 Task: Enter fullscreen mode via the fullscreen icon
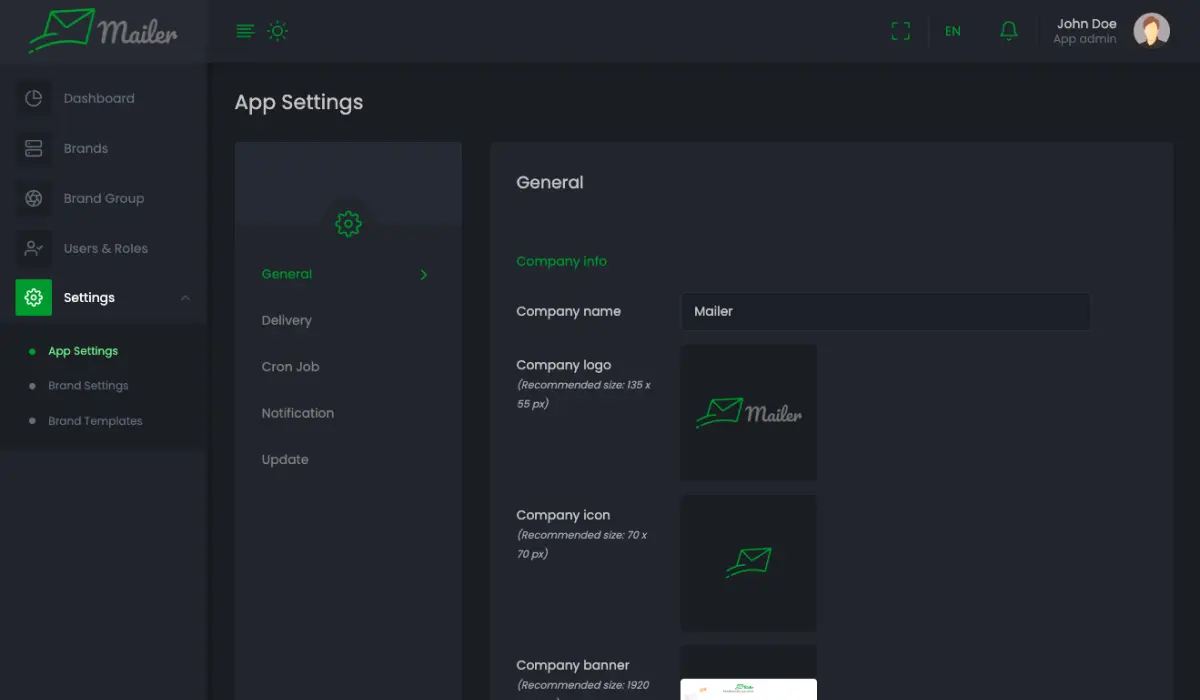(x=900, y=31)
